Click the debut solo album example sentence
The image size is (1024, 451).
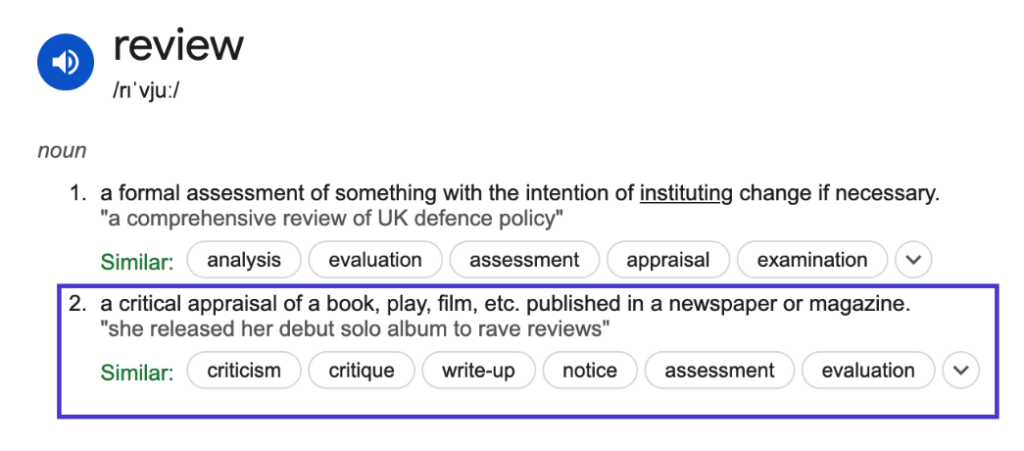(355, 329)
